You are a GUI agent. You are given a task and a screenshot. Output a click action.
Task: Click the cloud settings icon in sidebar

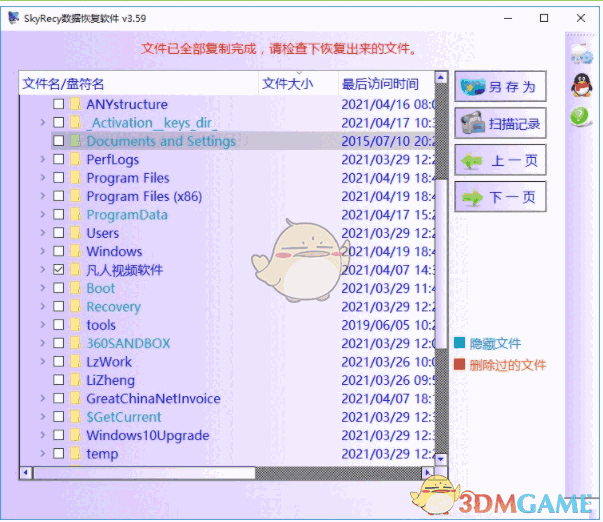581,54
